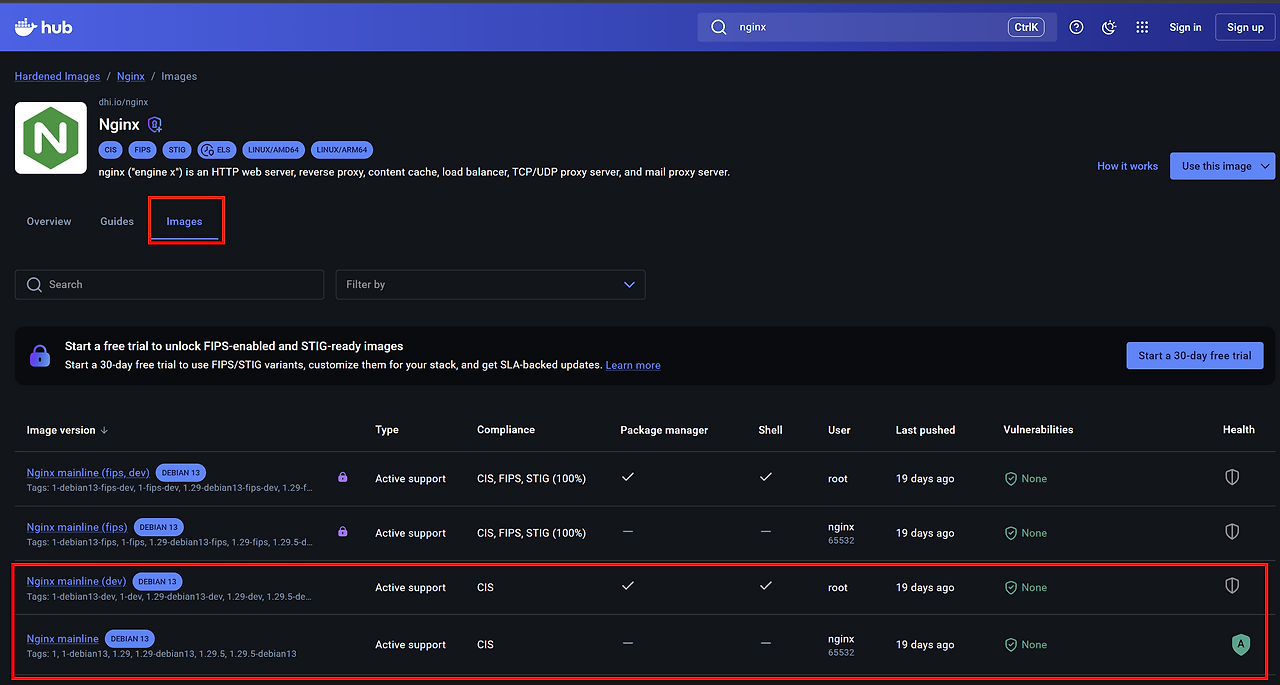Expand the Filter by dropdown

[x=490, y=285]
